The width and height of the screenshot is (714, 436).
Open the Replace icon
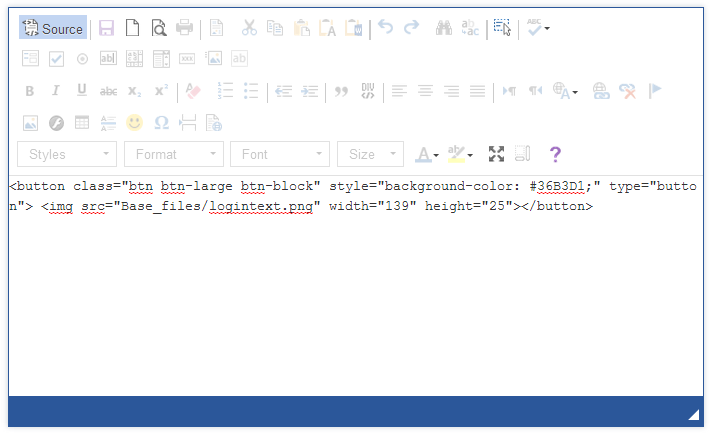(x=470, y=28)
